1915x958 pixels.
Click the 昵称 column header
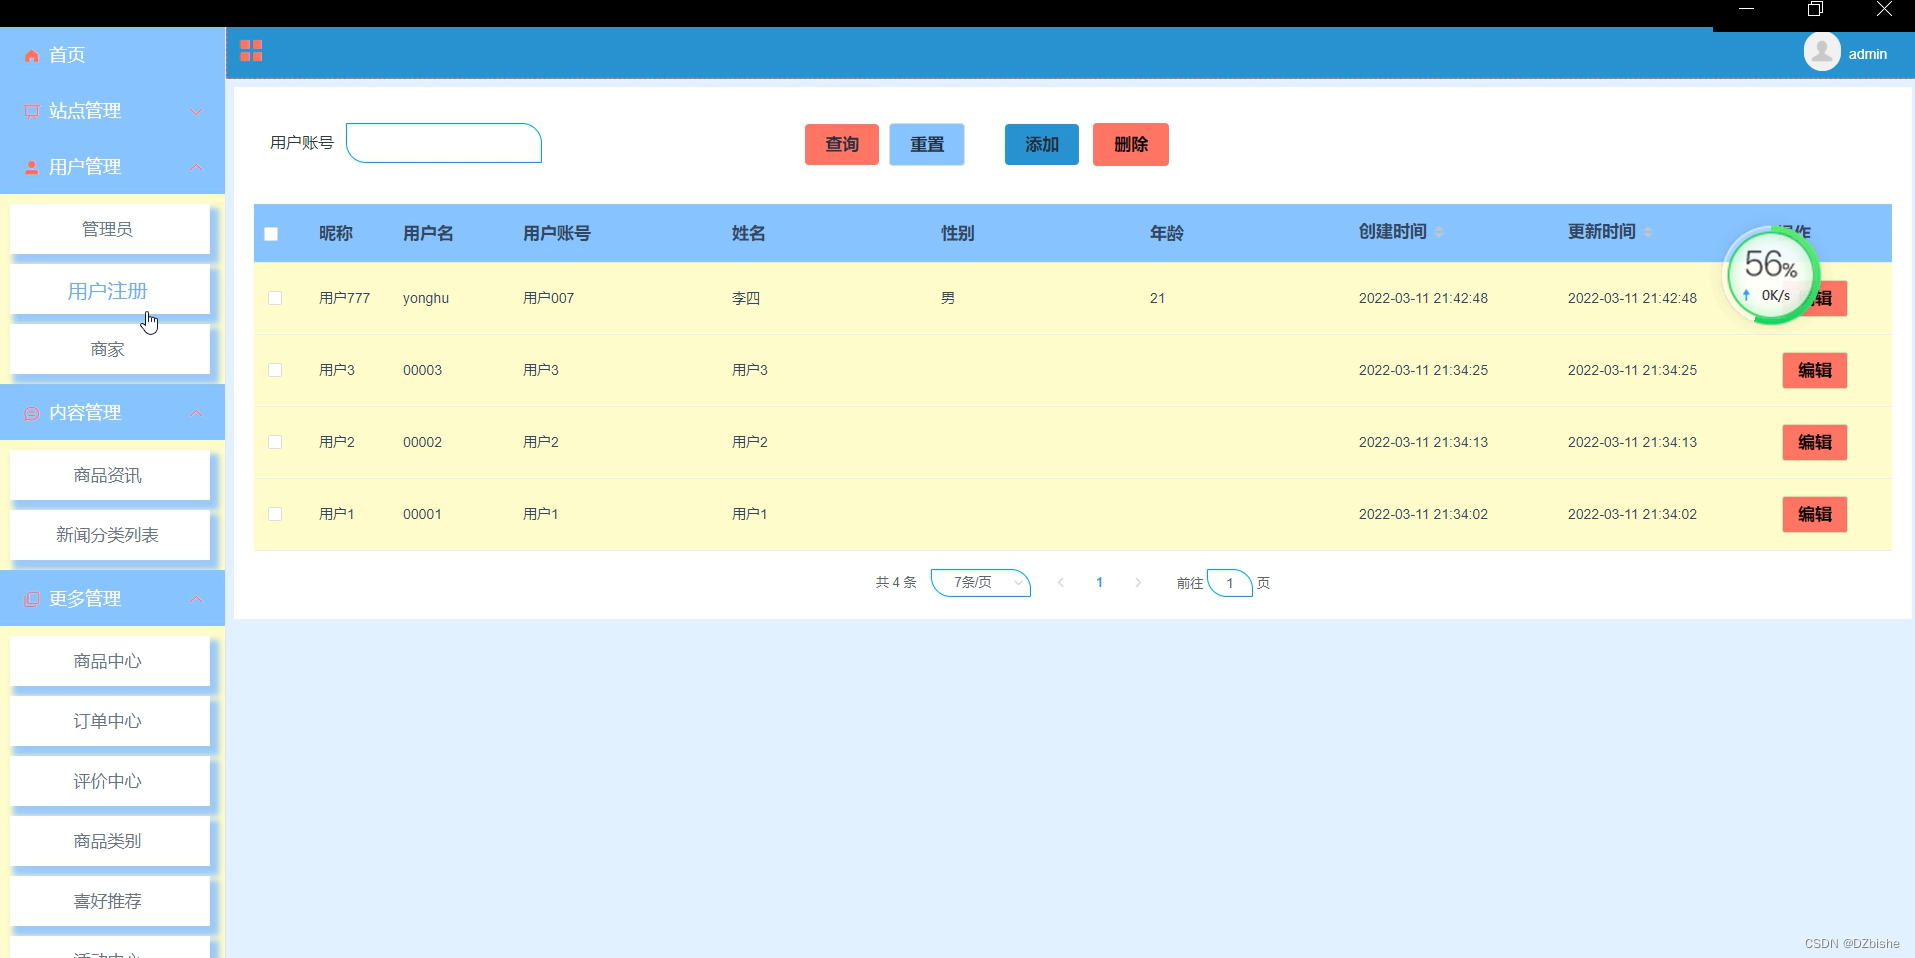(336, 233)
